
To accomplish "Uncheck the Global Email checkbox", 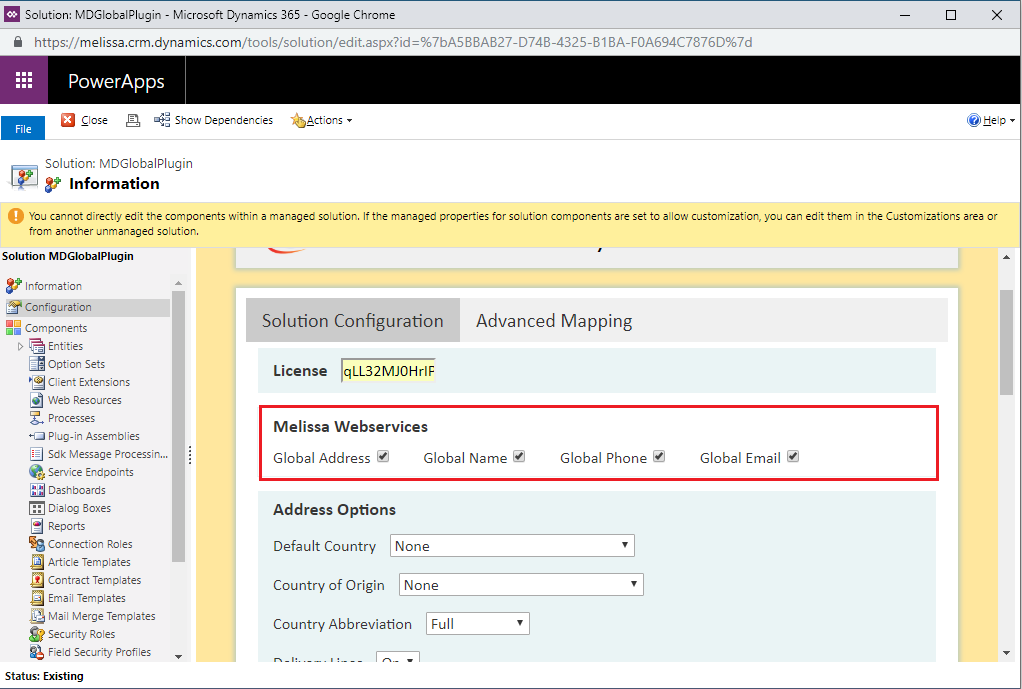I will coord(793,456).
